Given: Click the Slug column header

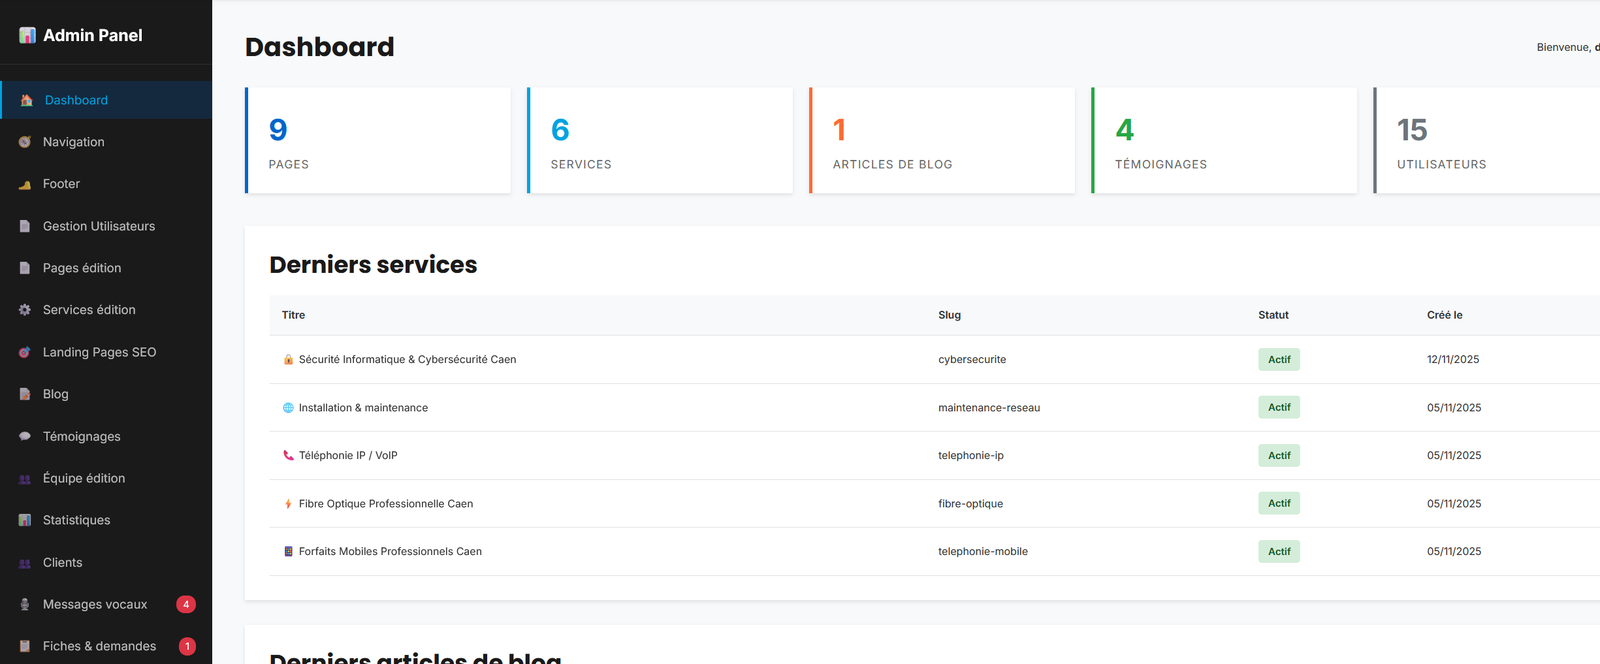Looking at the screenshot, I should [949, 315].
